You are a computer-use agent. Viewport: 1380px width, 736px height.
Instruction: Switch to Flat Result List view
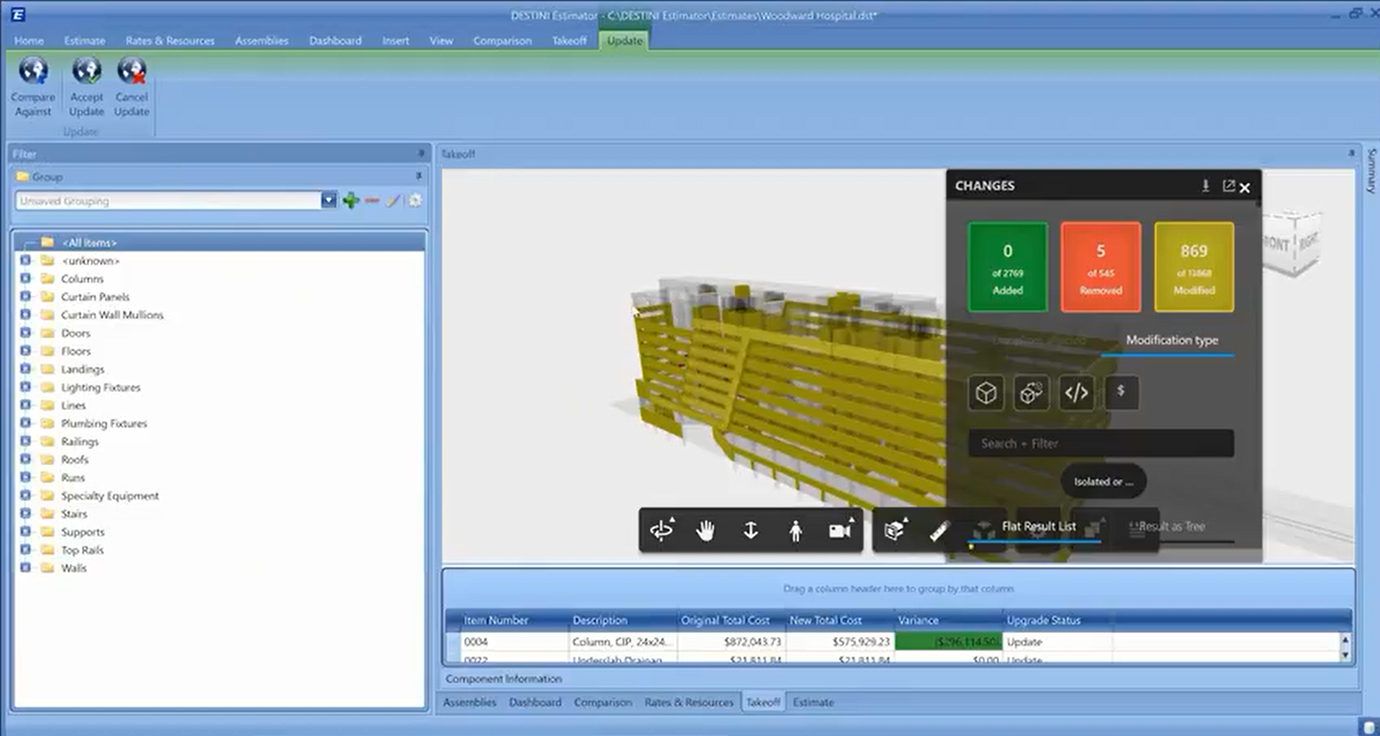tap(1039, 526)
